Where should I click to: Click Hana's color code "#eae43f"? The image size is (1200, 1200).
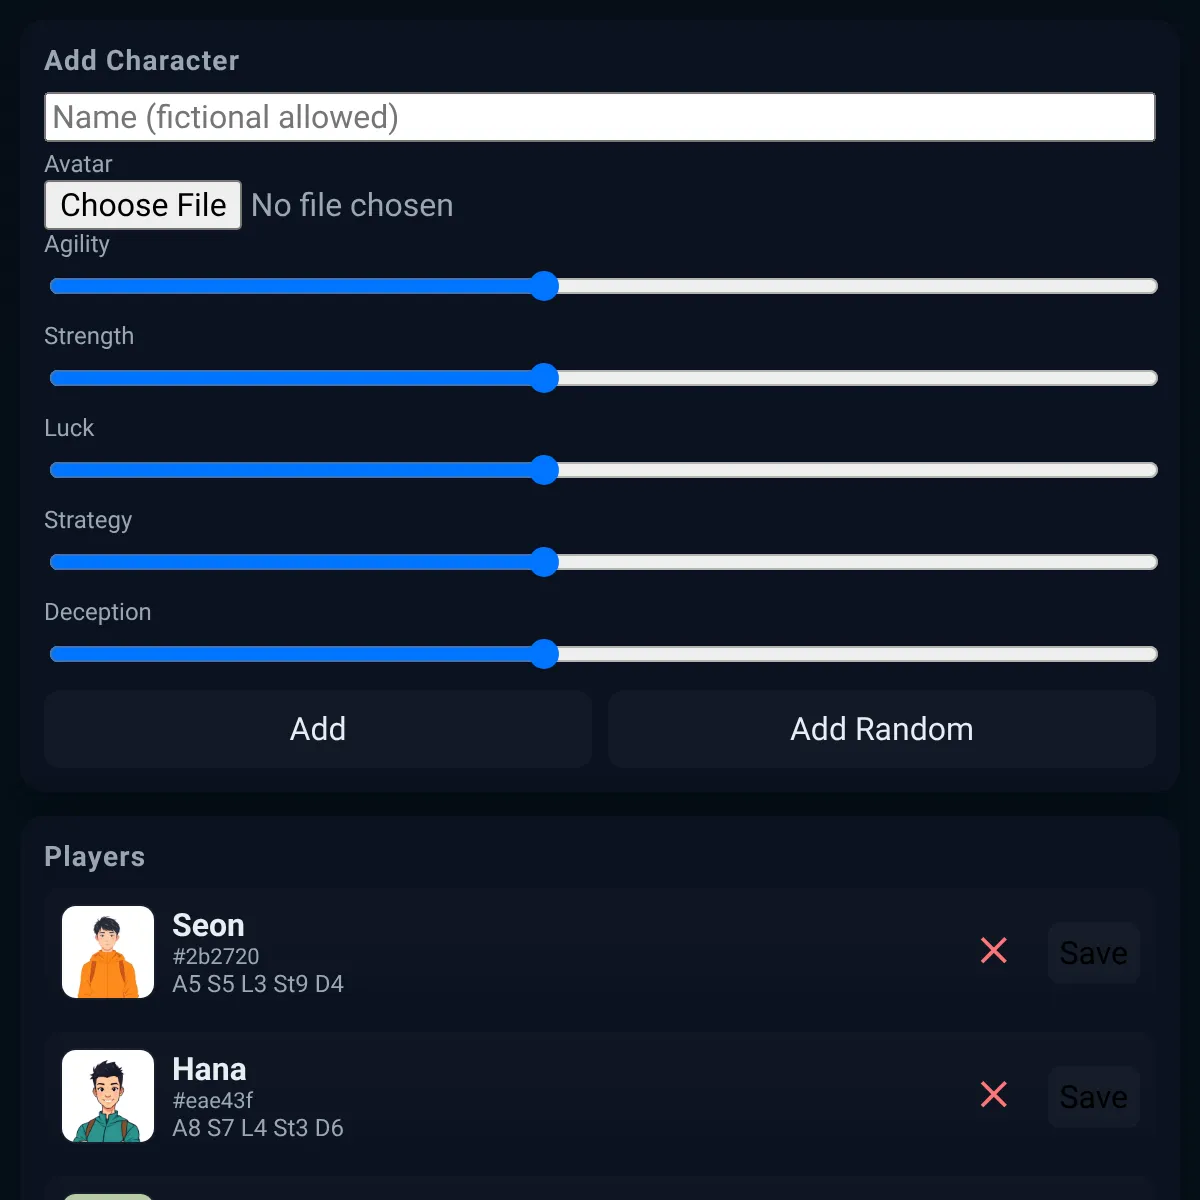[213, 1100]
